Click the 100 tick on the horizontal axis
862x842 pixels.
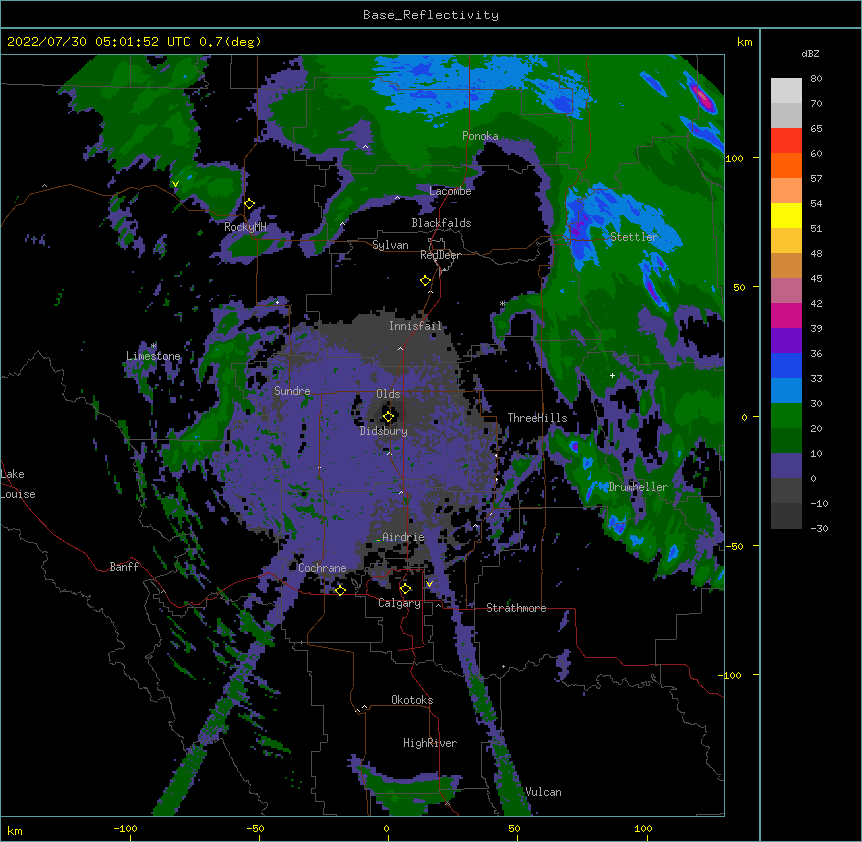pos(643,829)
